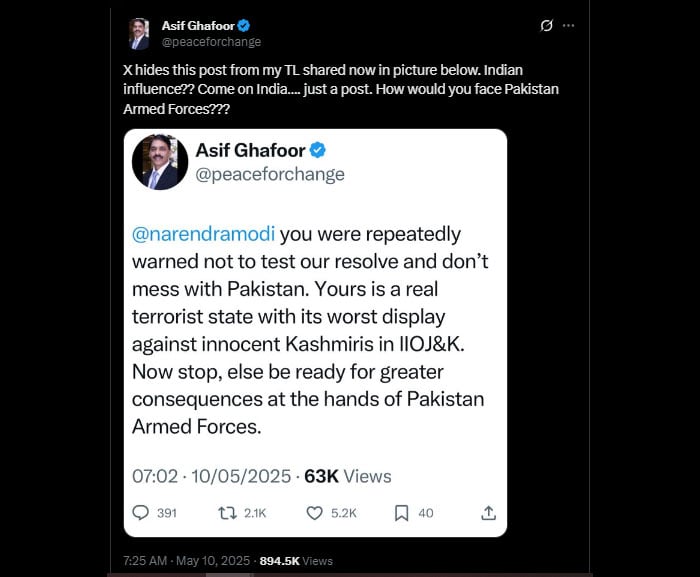Click the embedded post's 07:02 · 10/05/2025 timestamp
Image resolution: width=700 pixels, height=577 pixels.
coord(211,477)
